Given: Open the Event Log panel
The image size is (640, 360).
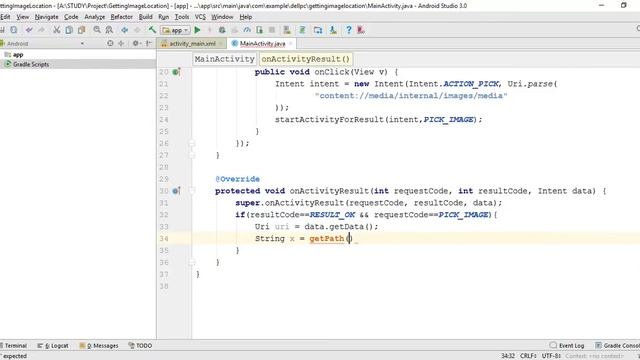Looking at the screenshot, I should 567,346.
